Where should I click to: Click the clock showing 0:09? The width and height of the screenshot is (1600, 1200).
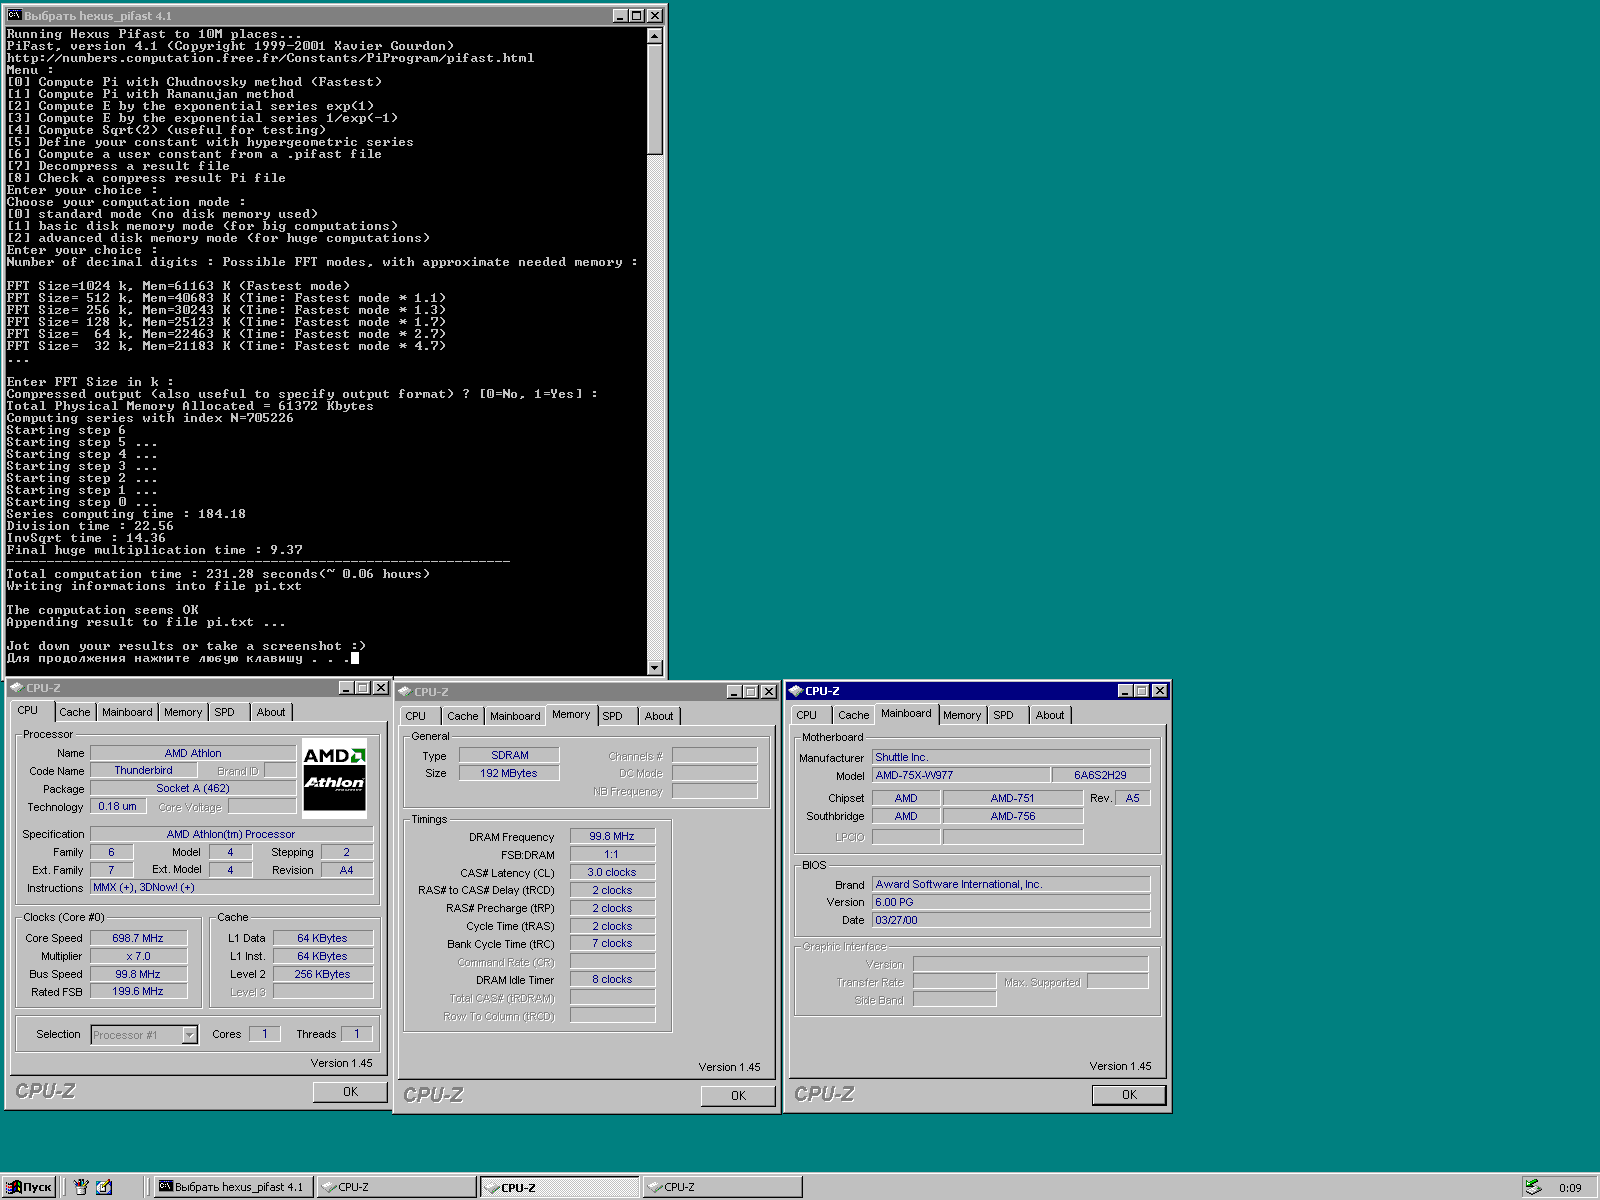click(1570, 1188)
